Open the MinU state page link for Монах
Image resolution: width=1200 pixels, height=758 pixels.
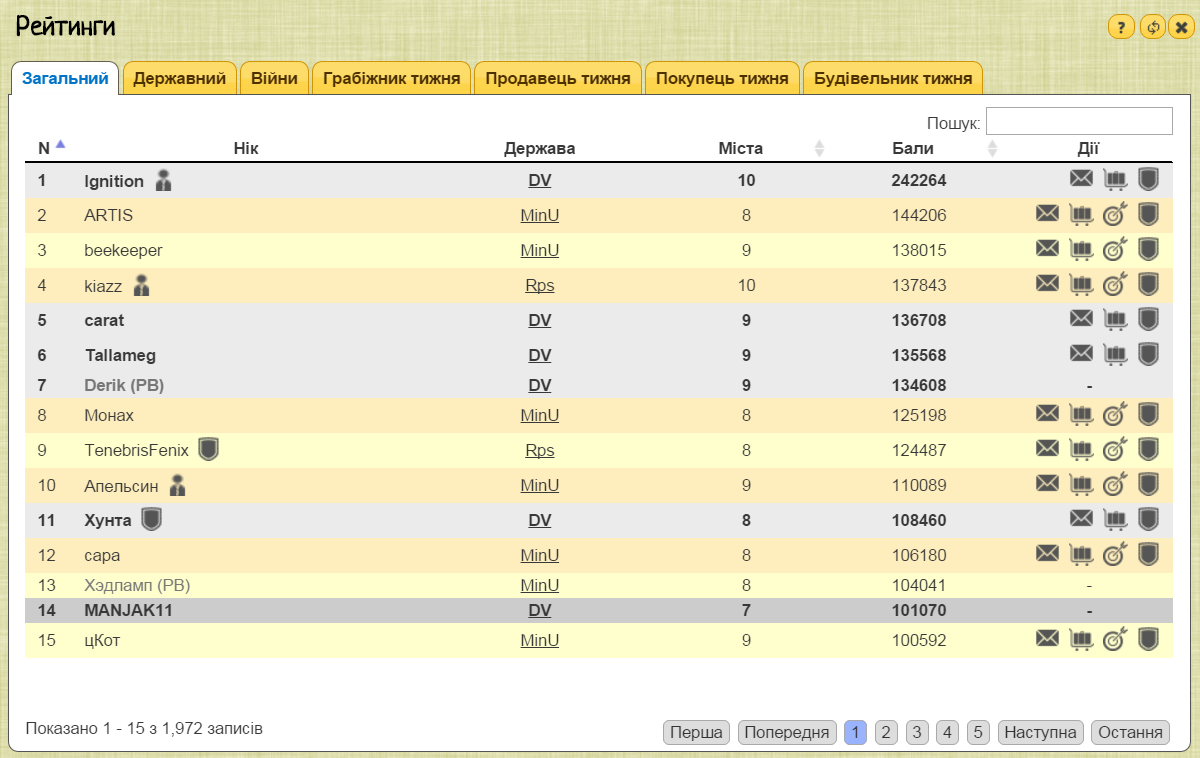click(x=540, y=414)
